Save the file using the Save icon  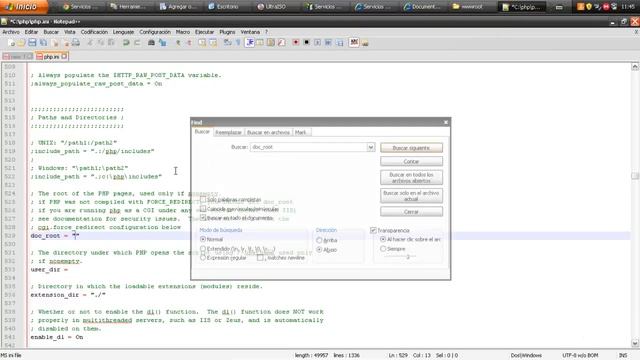tap(32, 42)
